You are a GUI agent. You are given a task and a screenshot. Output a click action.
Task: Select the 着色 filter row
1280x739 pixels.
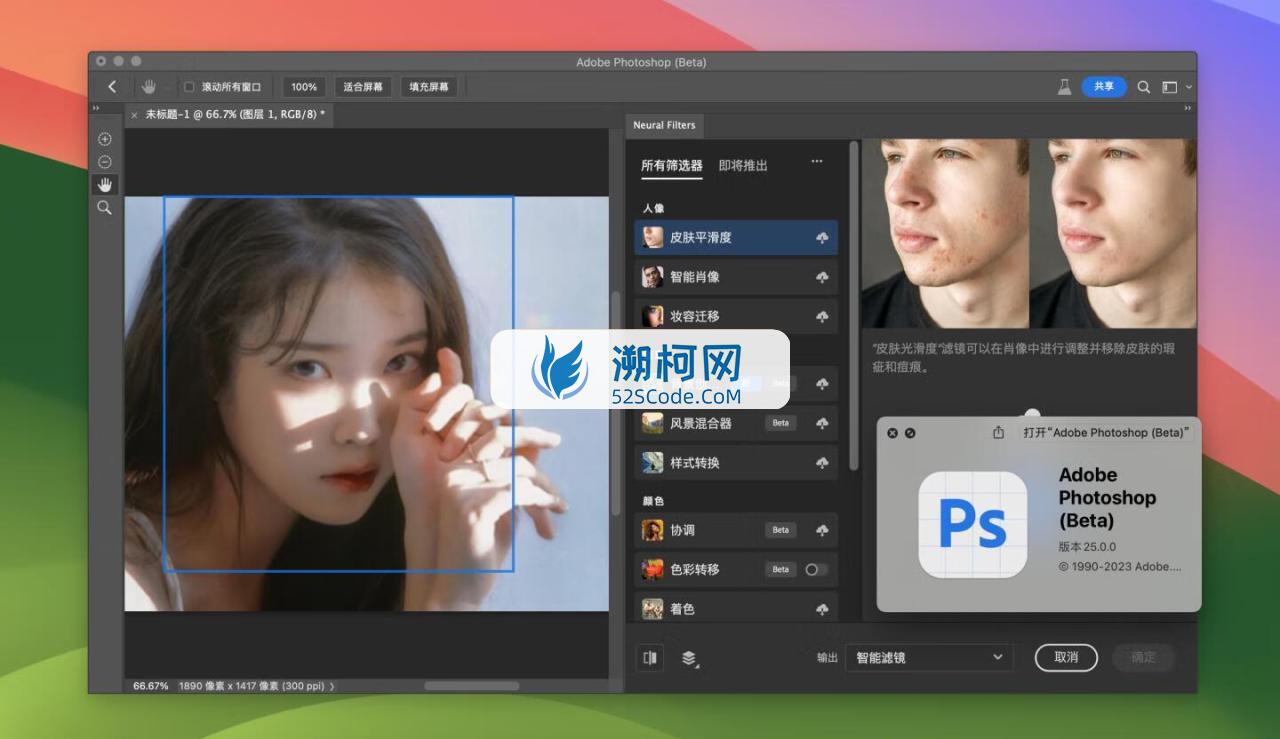point(736,608)
